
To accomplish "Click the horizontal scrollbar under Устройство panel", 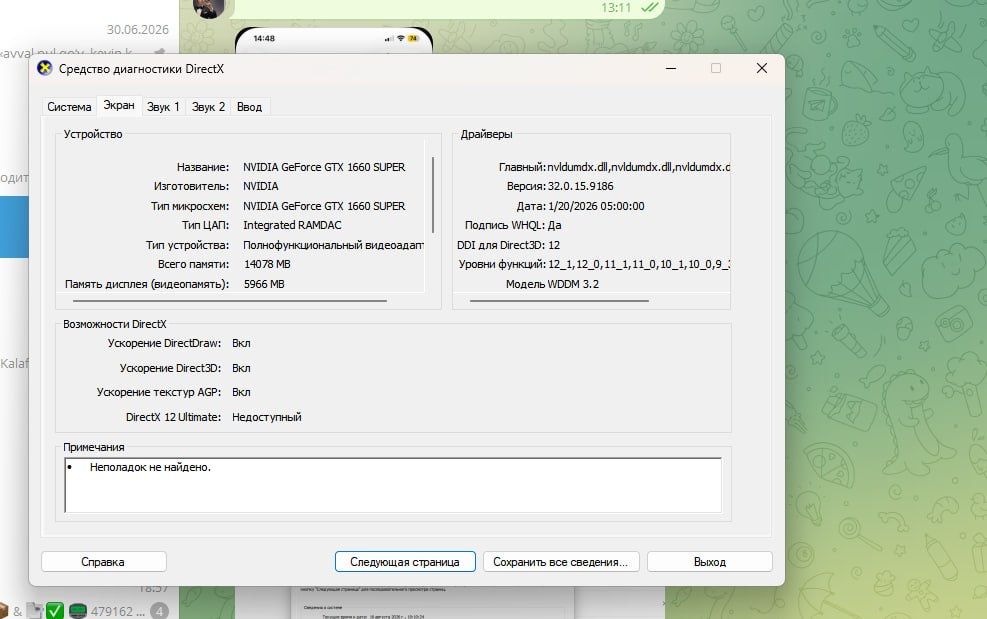I will (230, 301).
